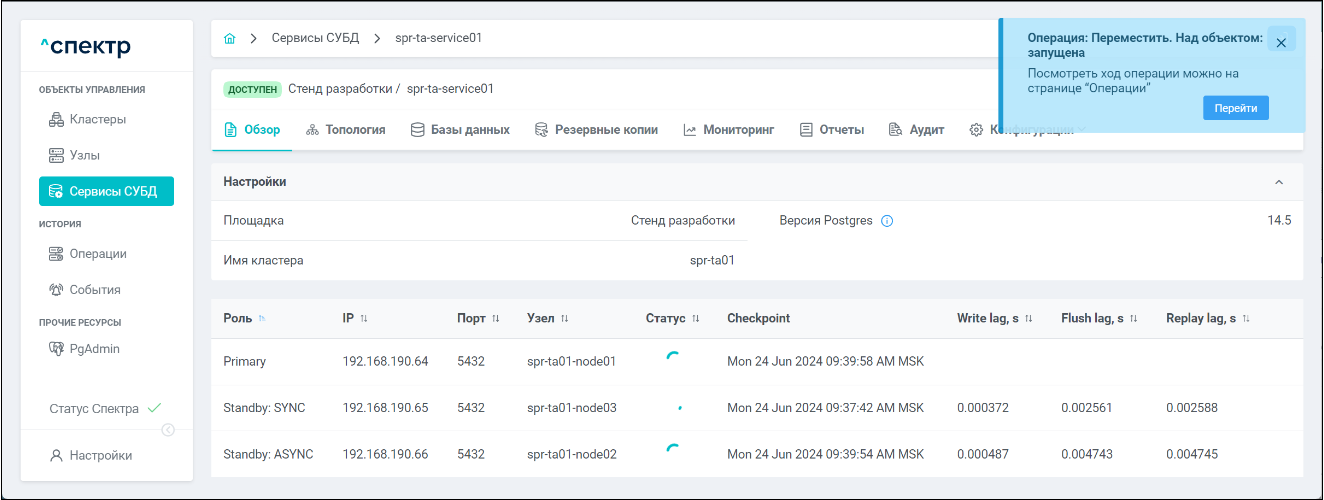The image size is (1324, 500).
Task: Open Настройки at sidebar bottom
Action: (100, 456)
